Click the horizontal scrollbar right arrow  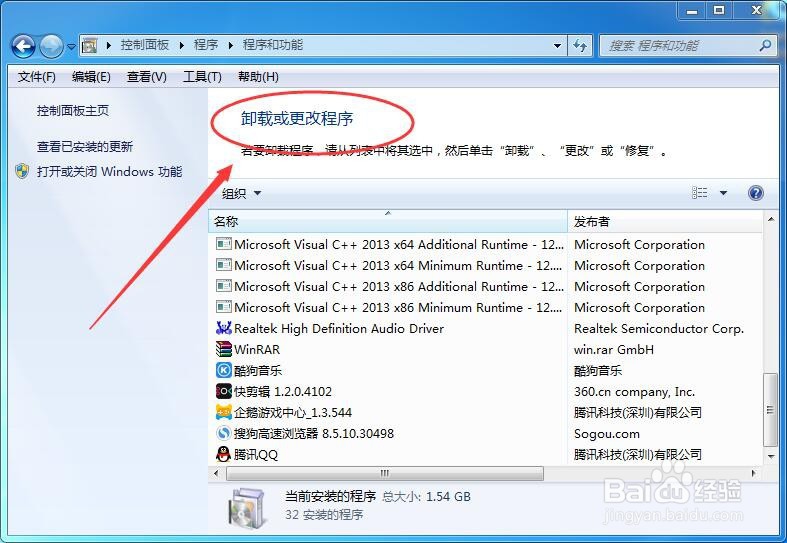coord(754,473)
